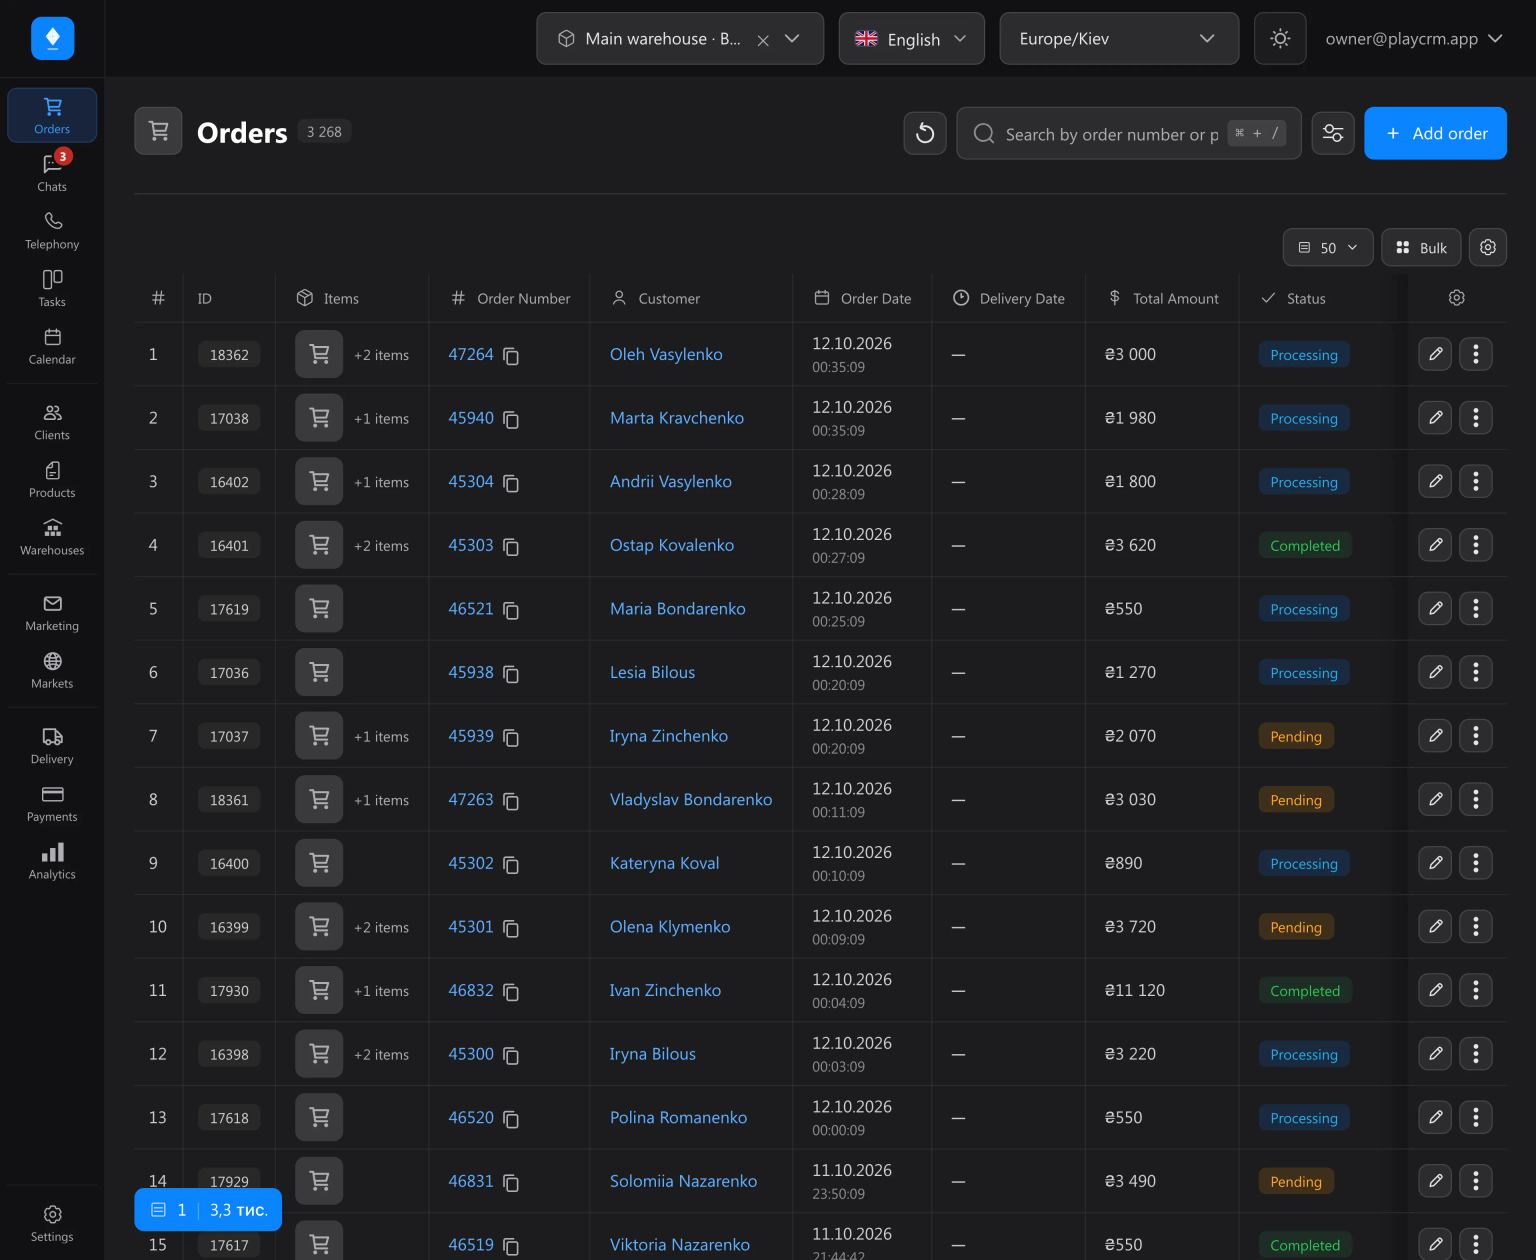Focus the order search field
Viewport: 1536px width, 1260px height.
pyautogui.click(x=1129, y=133)
